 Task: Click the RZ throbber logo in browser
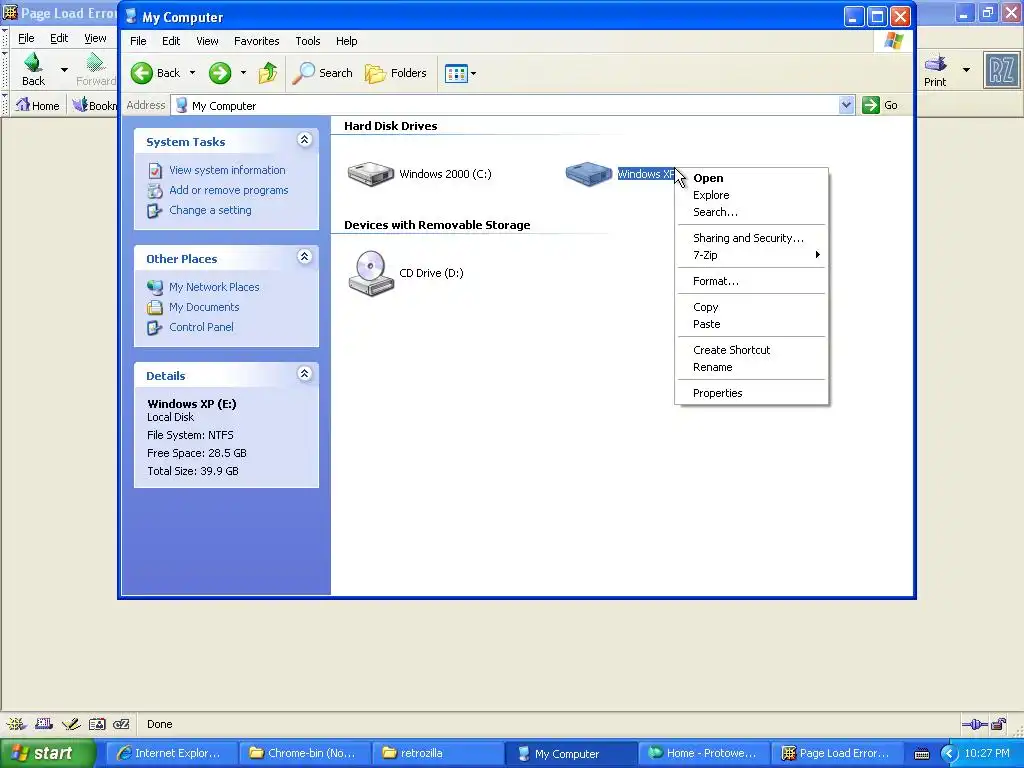click(1001, 71)
